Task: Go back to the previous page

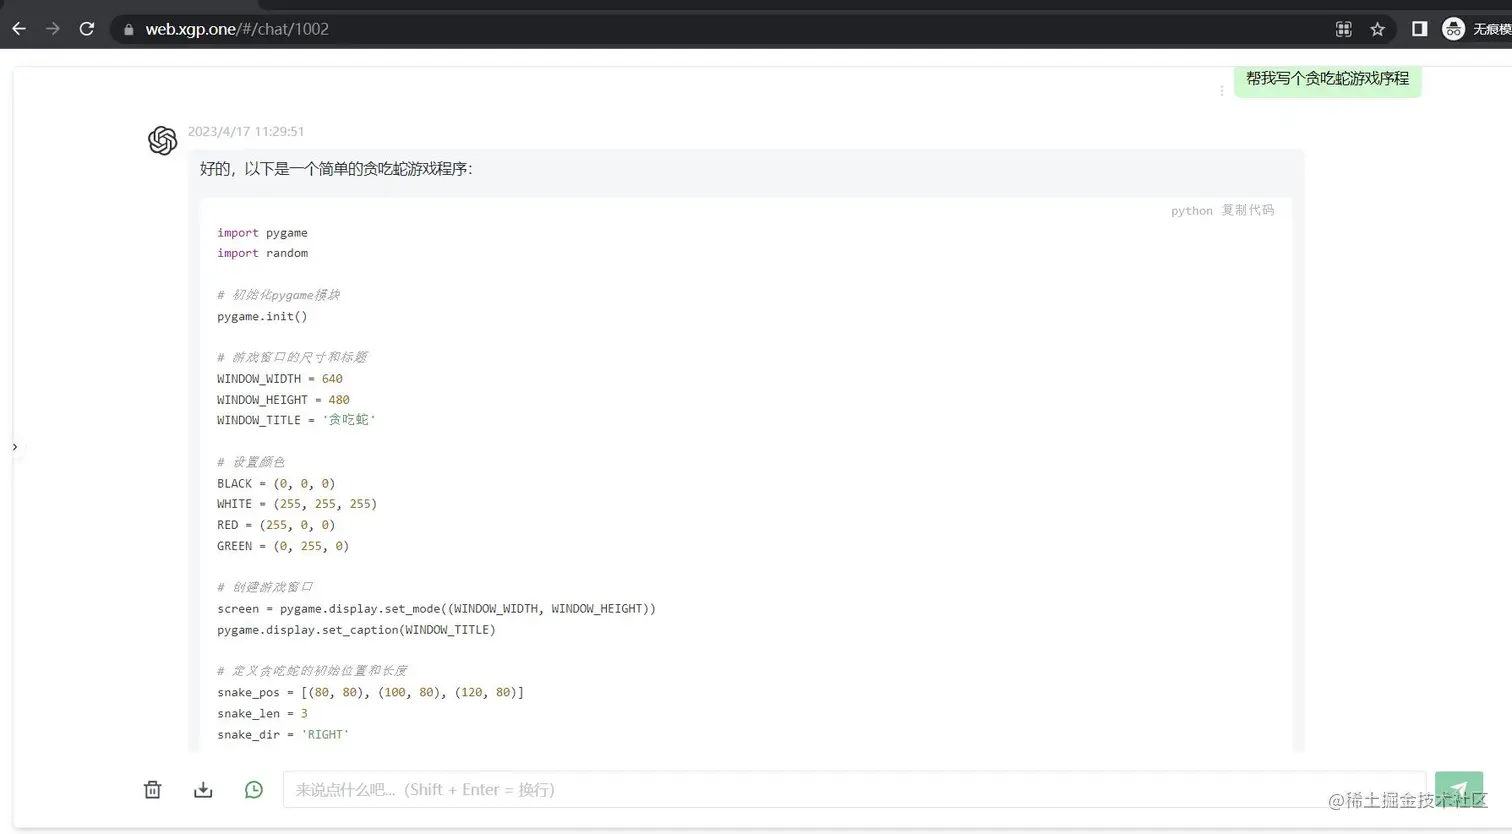Action: click(19, 29)
